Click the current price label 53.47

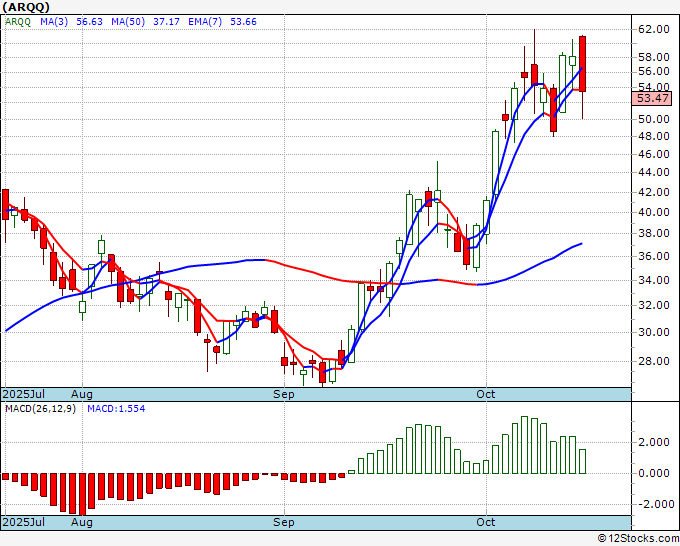pos(652,98)
